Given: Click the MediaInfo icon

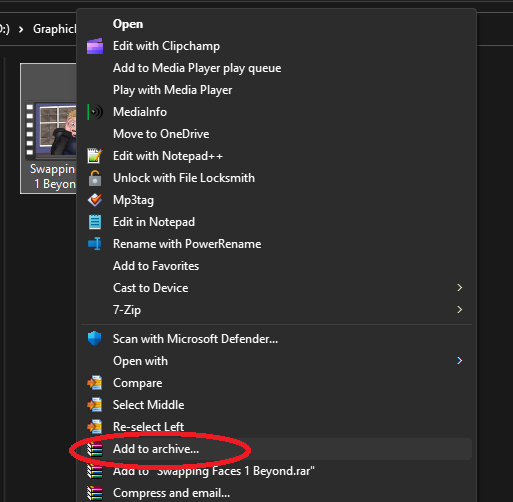Looking at the screenshot, I should click(95, 112).
